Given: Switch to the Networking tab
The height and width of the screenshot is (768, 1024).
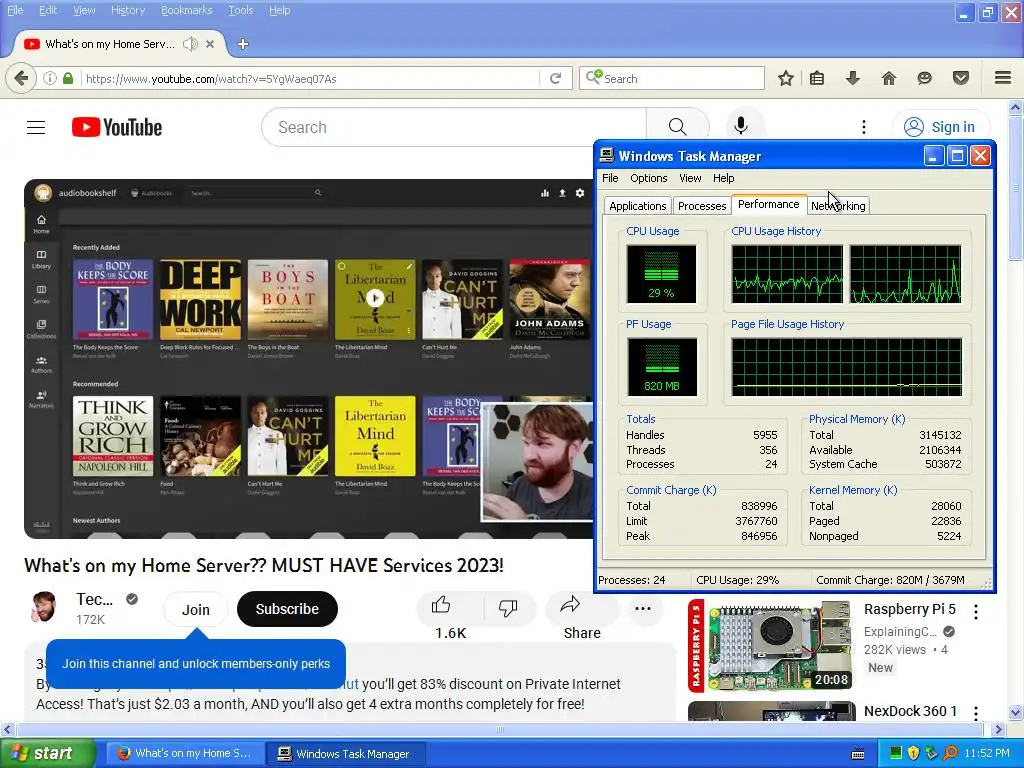Looking at the screenshot, I should click(x=838, y=206).
